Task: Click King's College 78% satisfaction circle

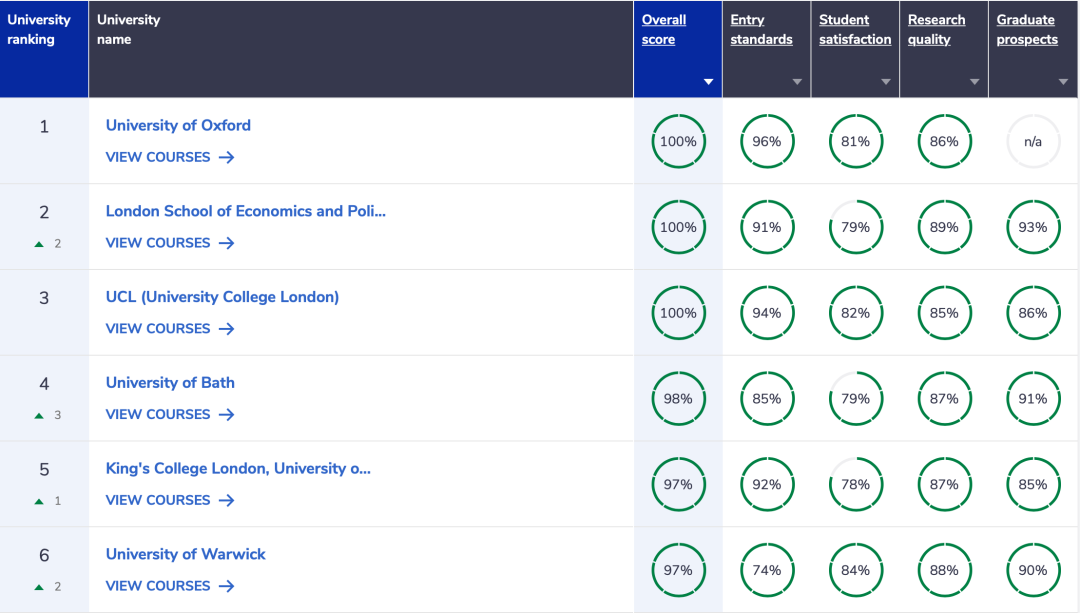Action: pyautogui.click(x=855, y=484)
